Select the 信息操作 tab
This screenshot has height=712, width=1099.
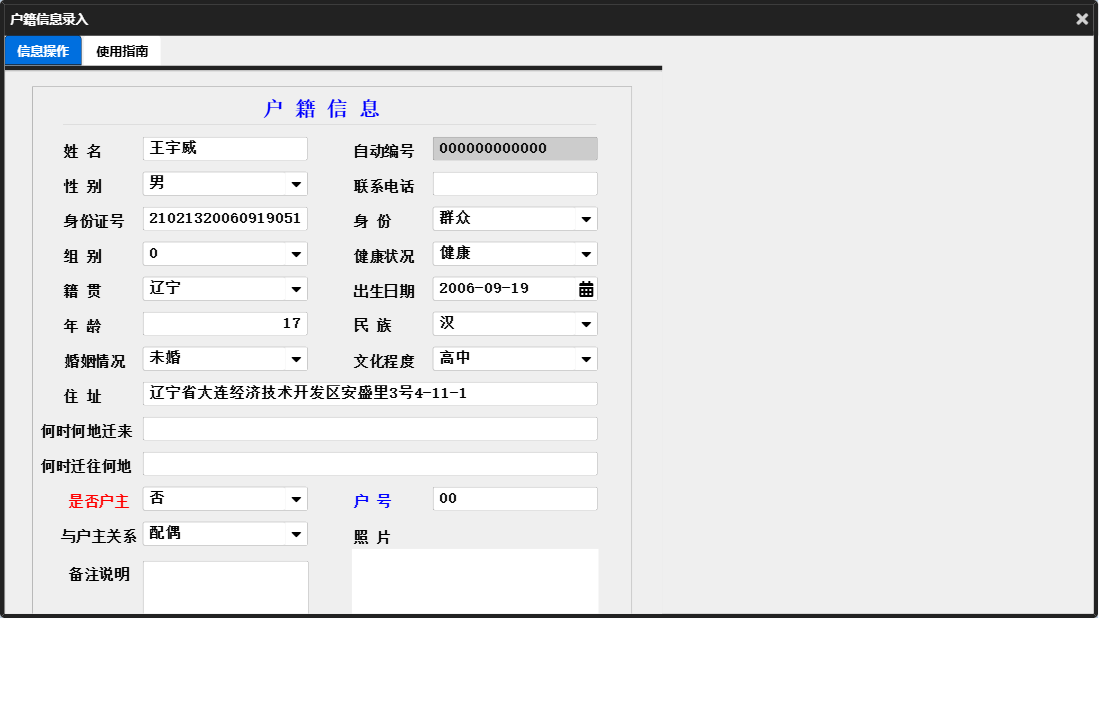tap(42, 50)
